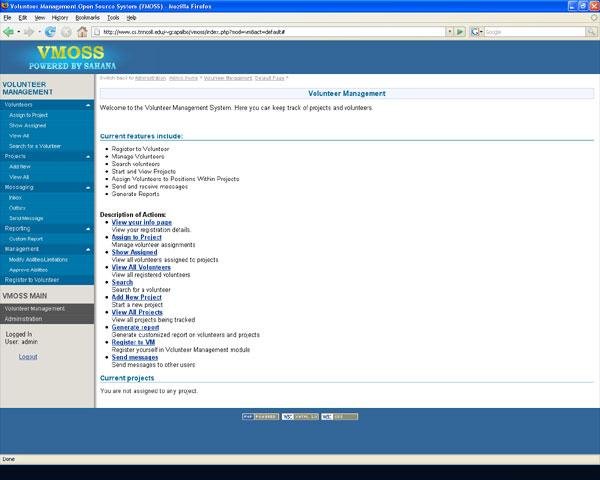This screenshot has height=480, width=600.
Task: Open Outbox in Messaging sidebar
Action: (17, 208)
